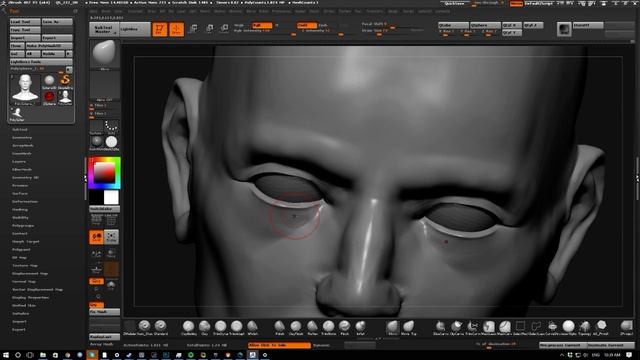This screenshot has height=360, width=640.
Task: Switch to Zsub sculpt mode
Action: pos(323,25)
